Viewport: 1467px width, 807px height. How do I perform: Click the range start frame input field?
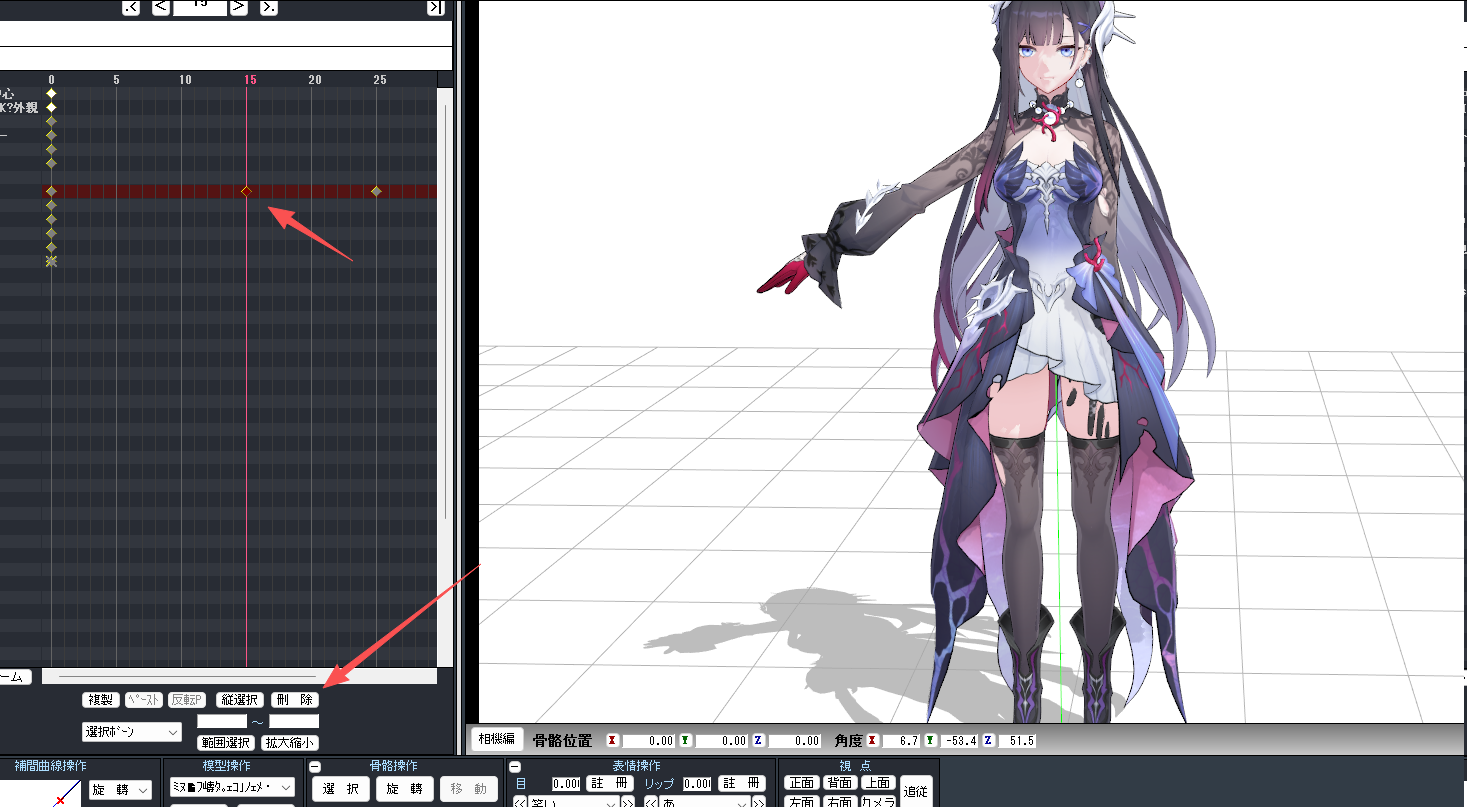tap(222, 721)
